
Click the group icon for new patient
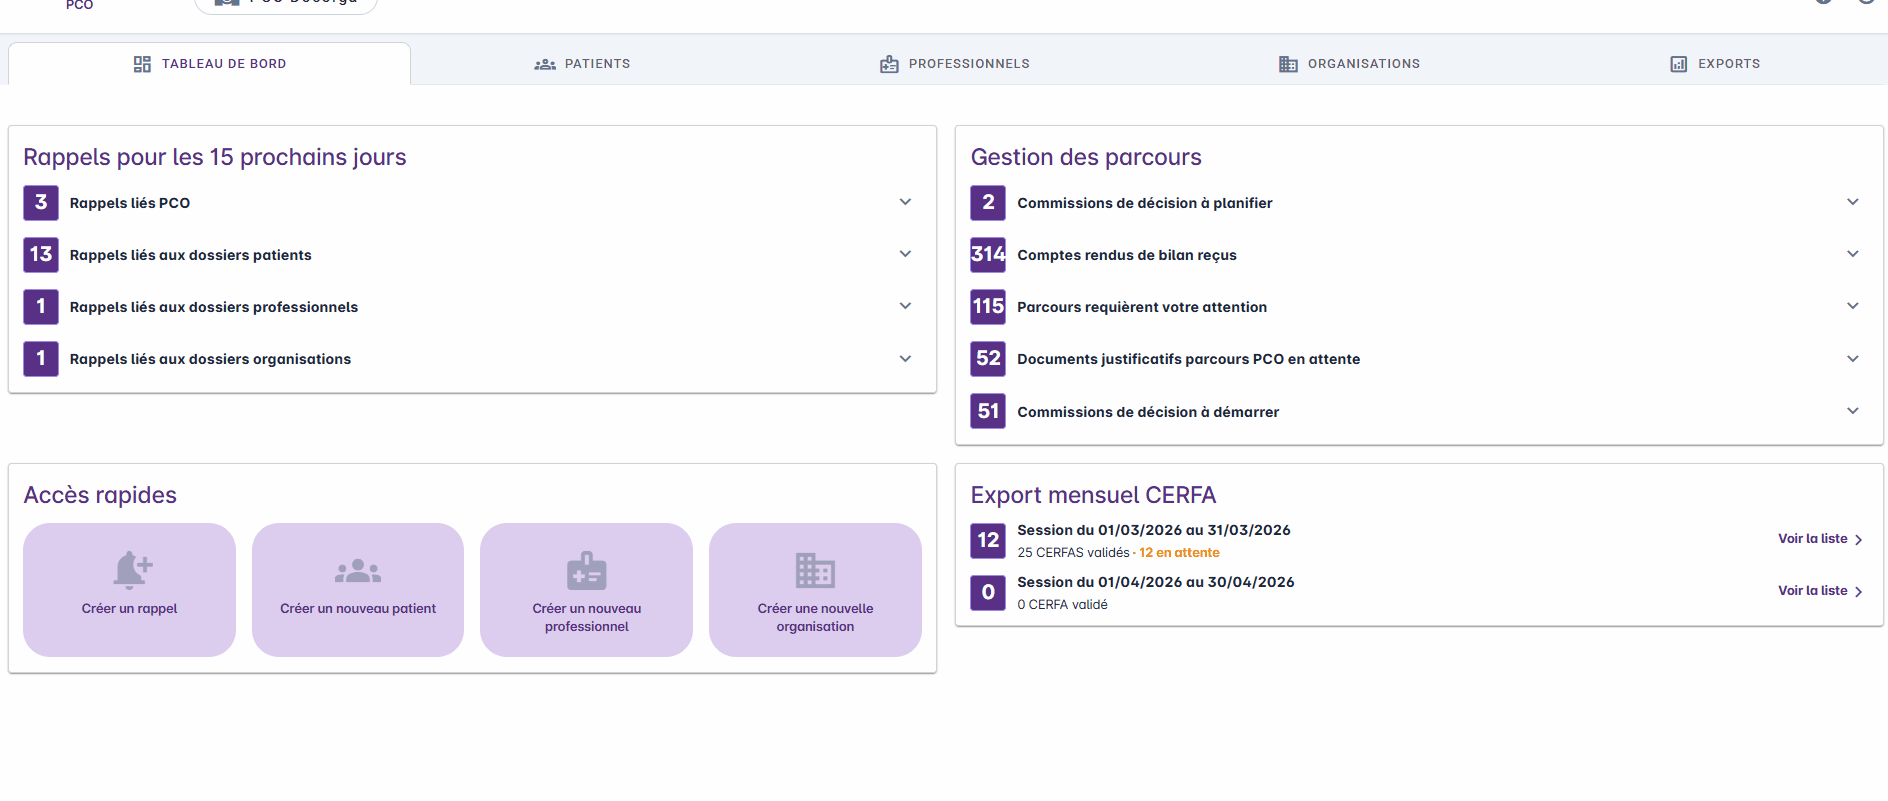[358, 571]
